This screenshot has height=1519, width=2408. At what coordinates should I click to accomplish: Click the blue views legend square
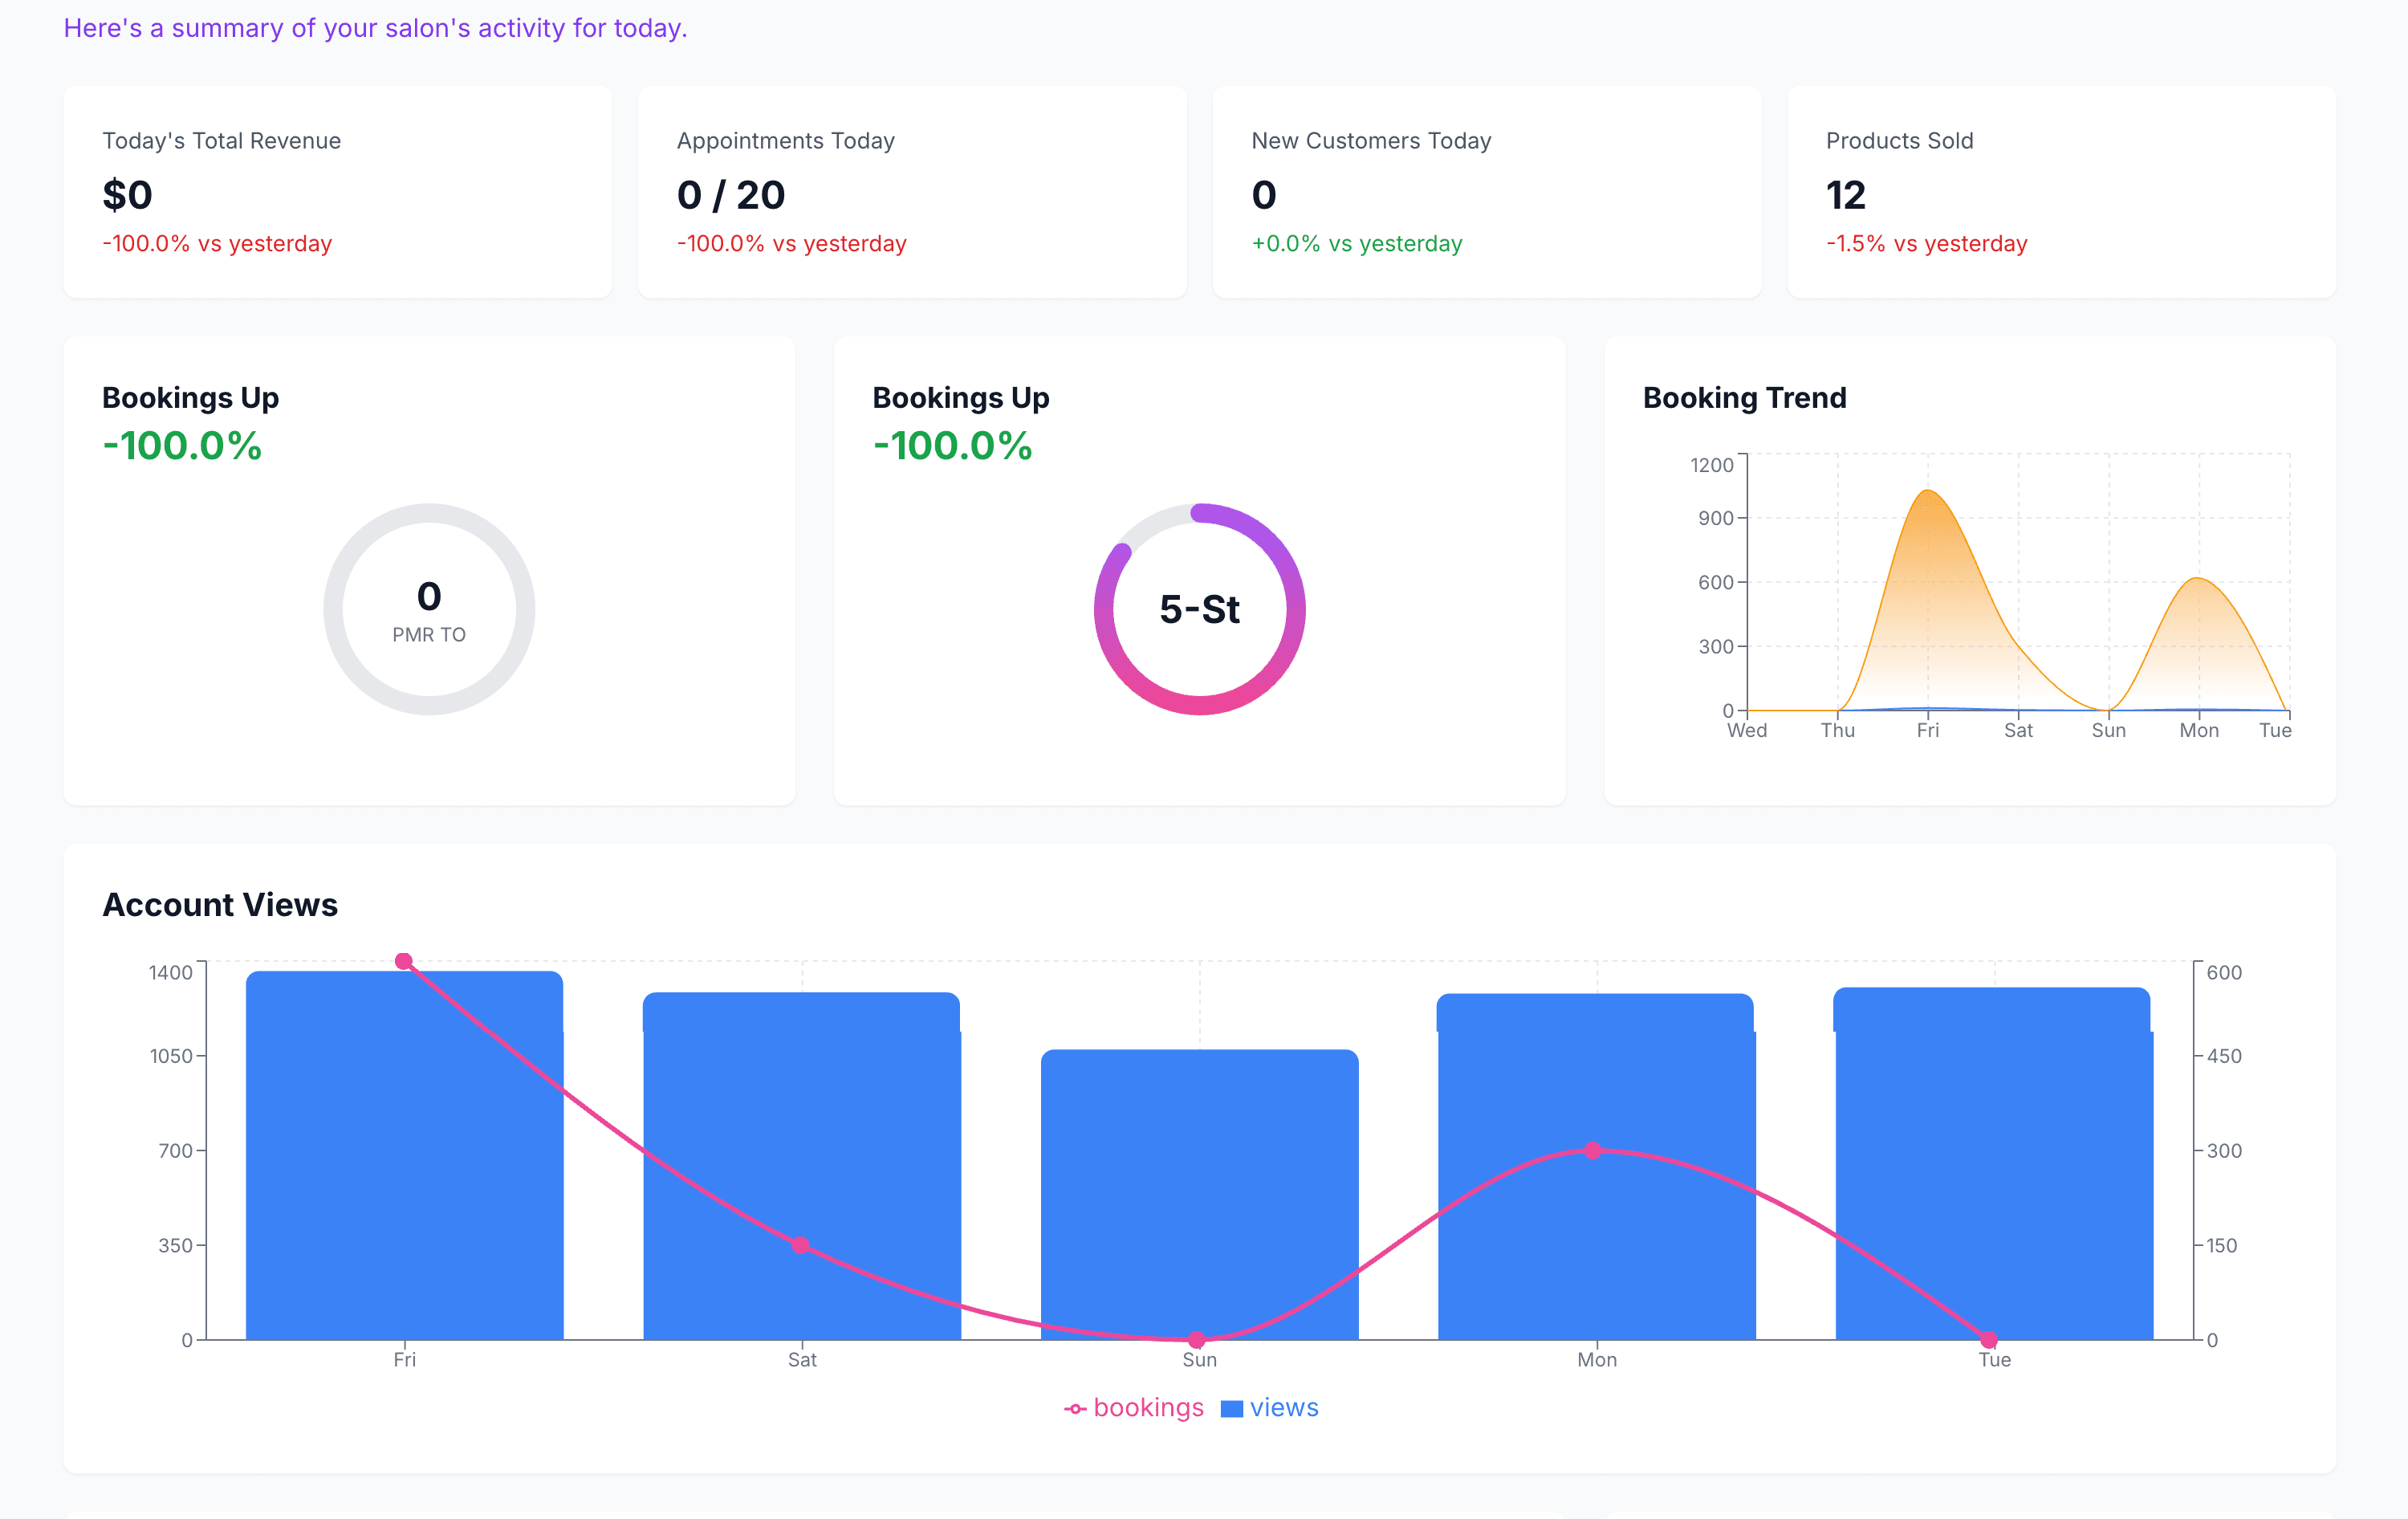[1232, 1407]
